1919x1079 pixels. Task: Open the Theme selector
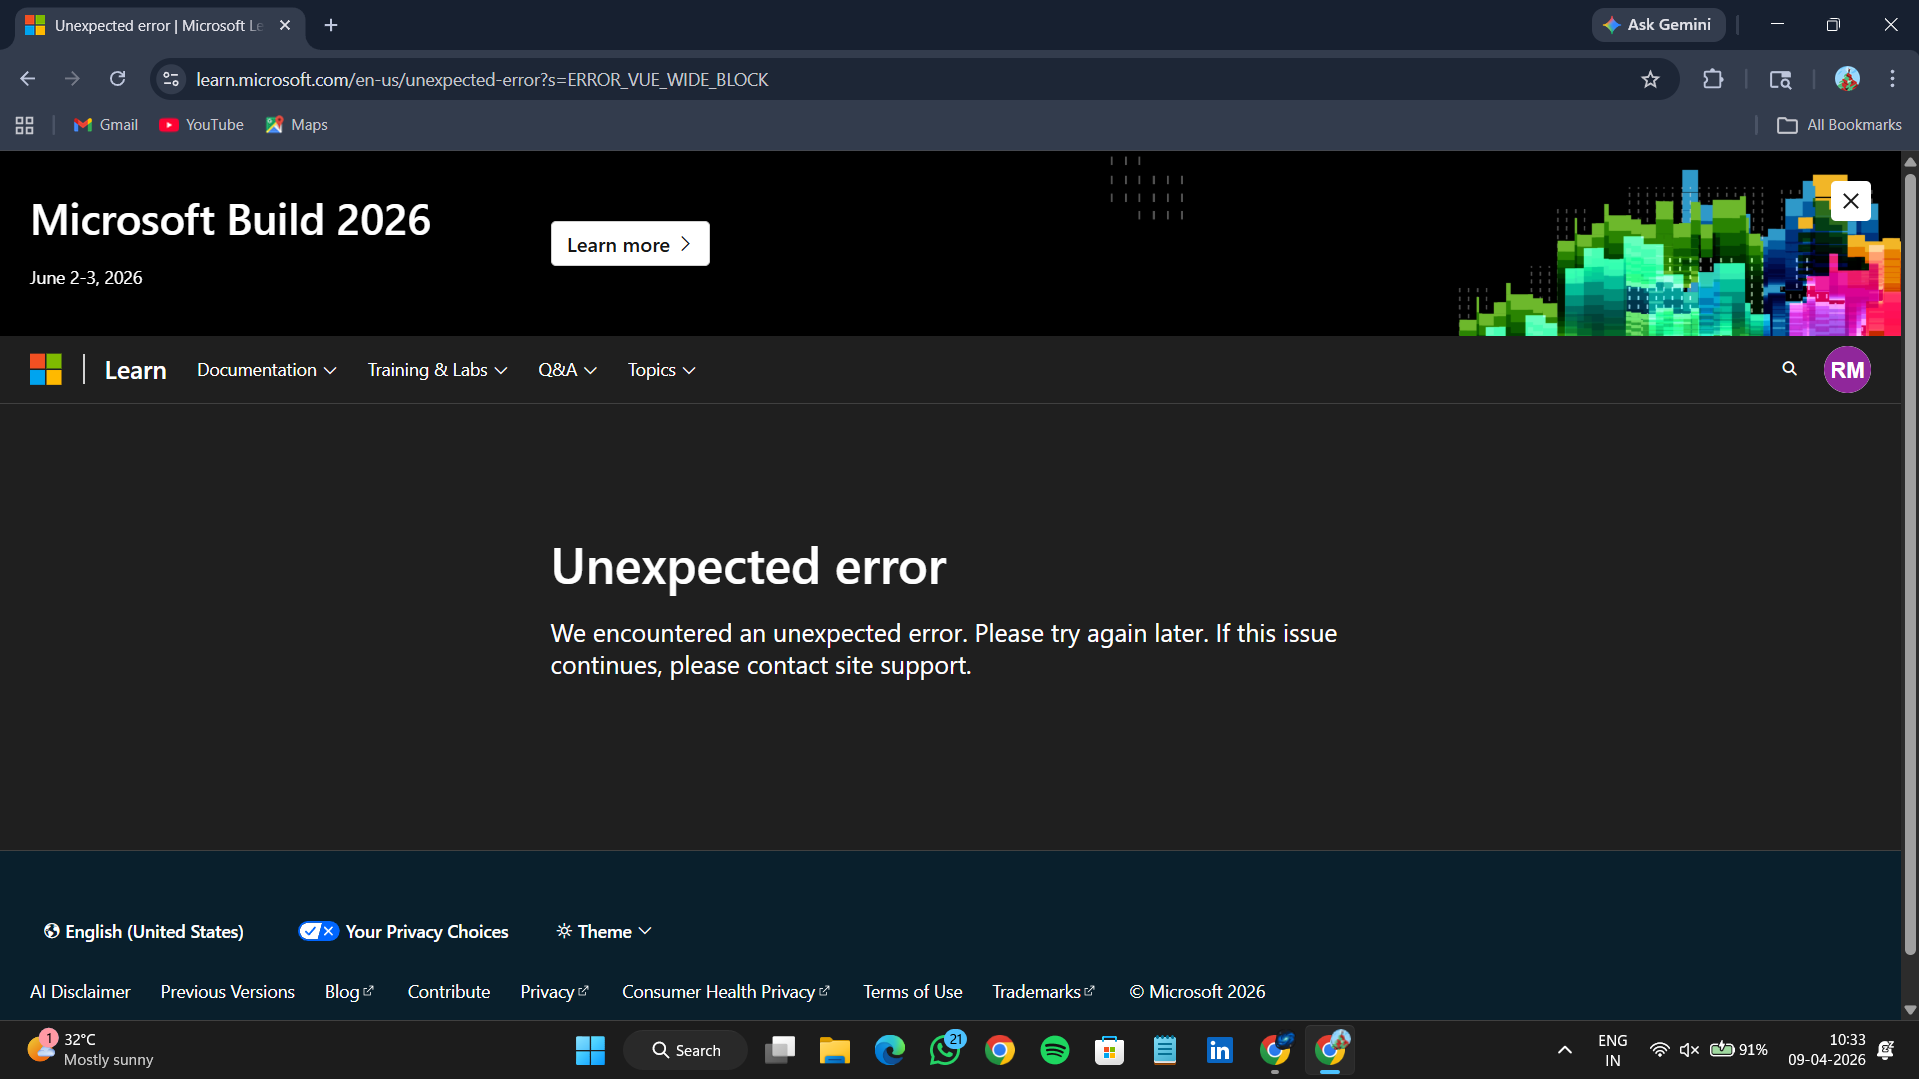(603, 931)
